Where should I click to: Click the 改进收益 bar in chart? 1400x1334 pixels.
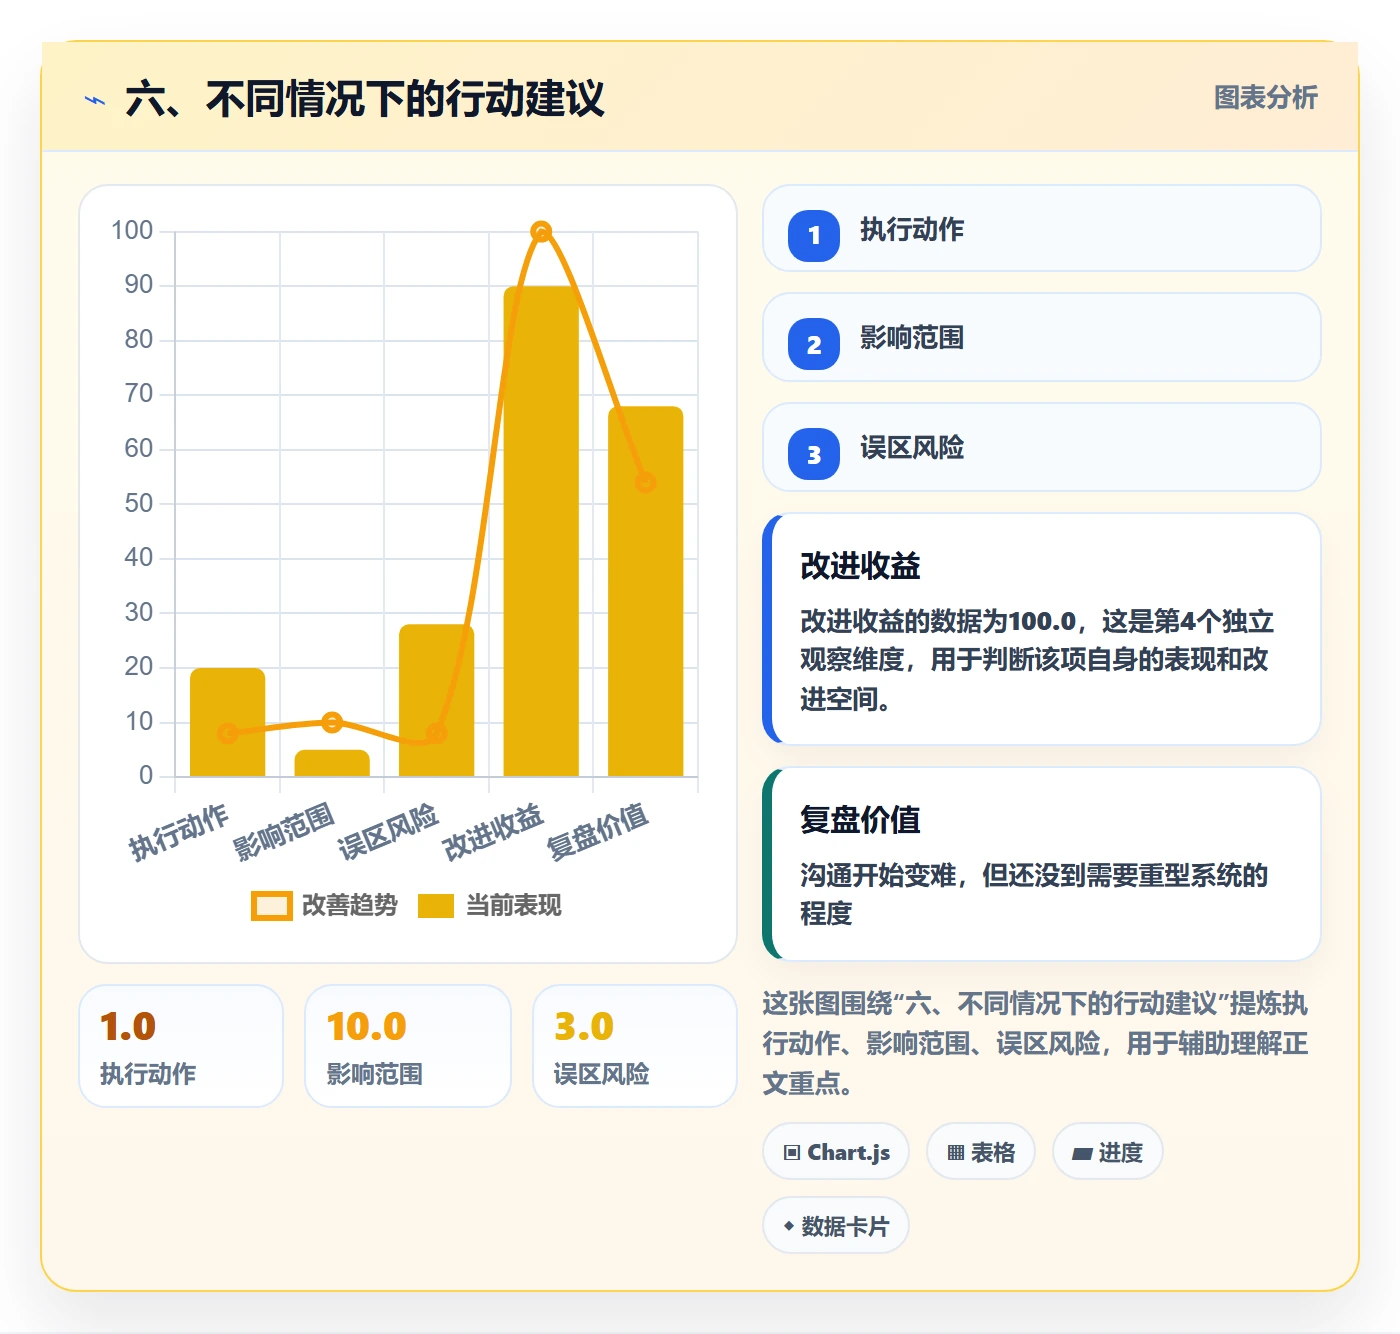coord(541,531)
